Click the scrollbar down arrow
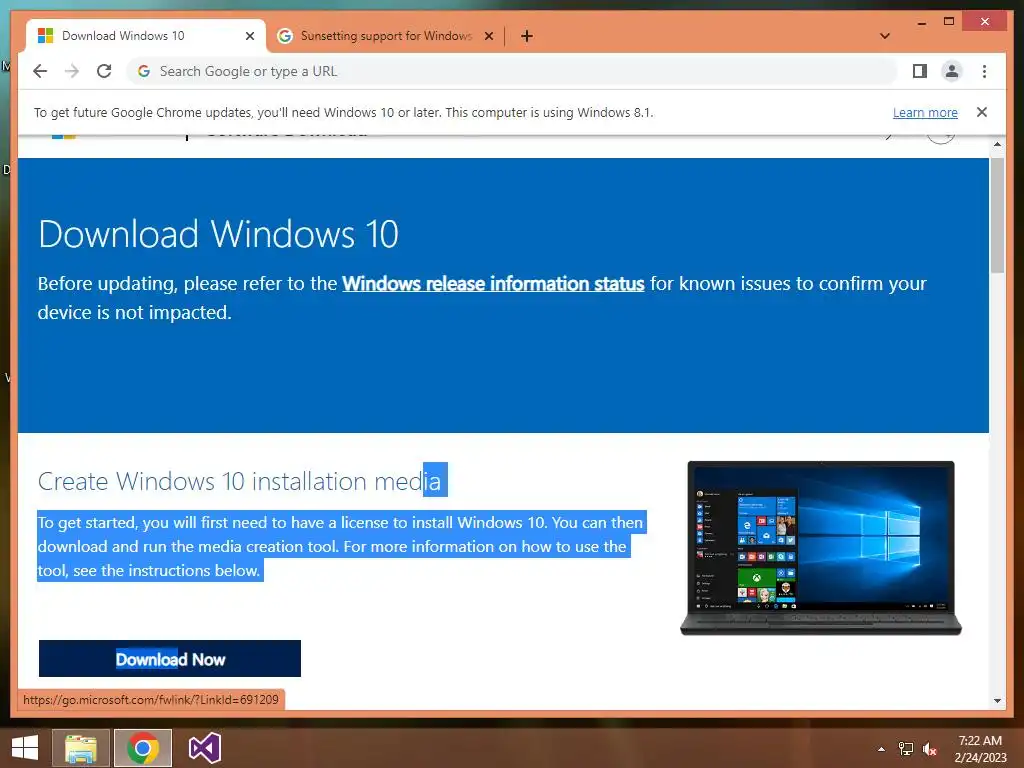 pyautogui.click(x=997, y=701)
